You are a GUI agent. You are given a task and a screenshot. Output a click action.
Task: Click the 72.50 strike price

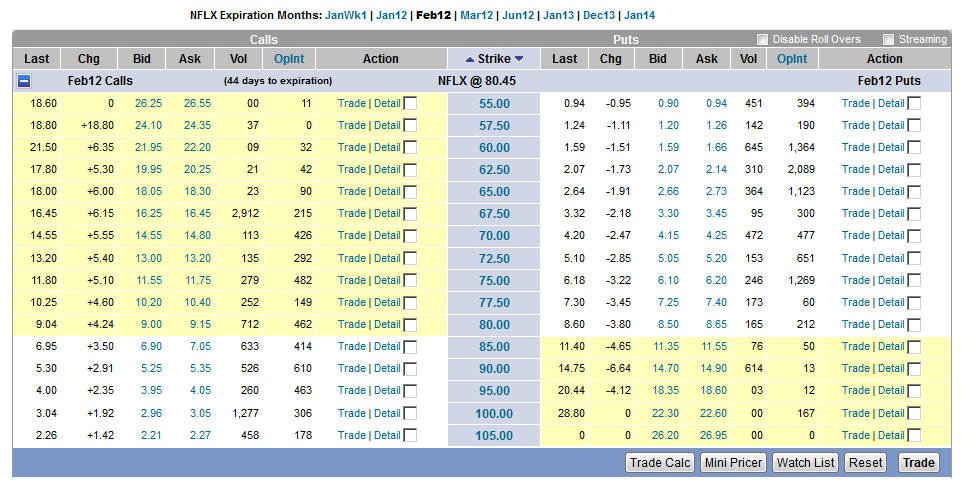click(494, 259)
